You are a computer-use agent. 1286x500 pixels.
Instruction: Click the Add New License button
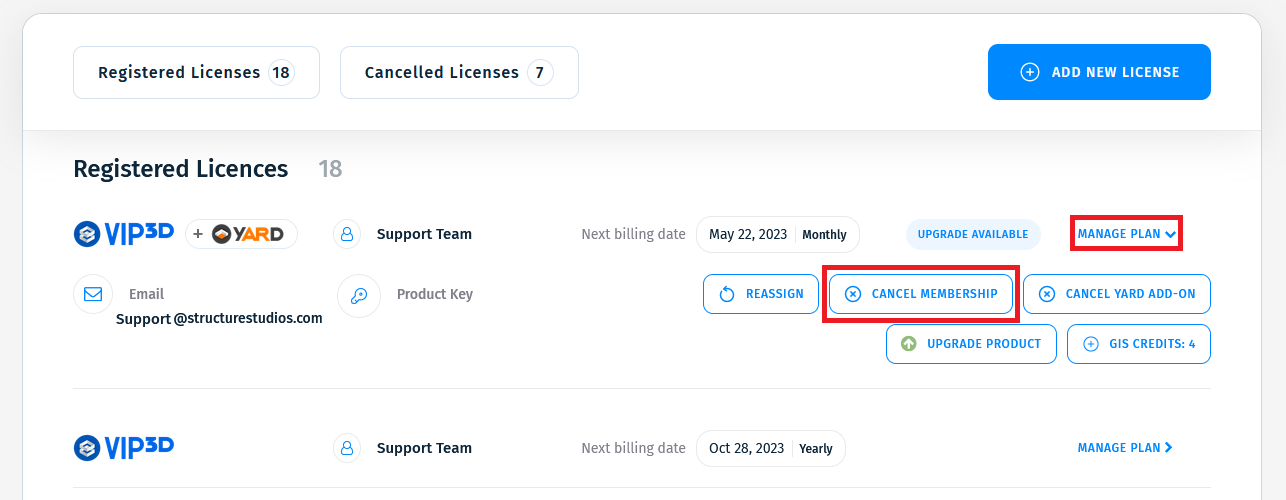coord(1099,72)
